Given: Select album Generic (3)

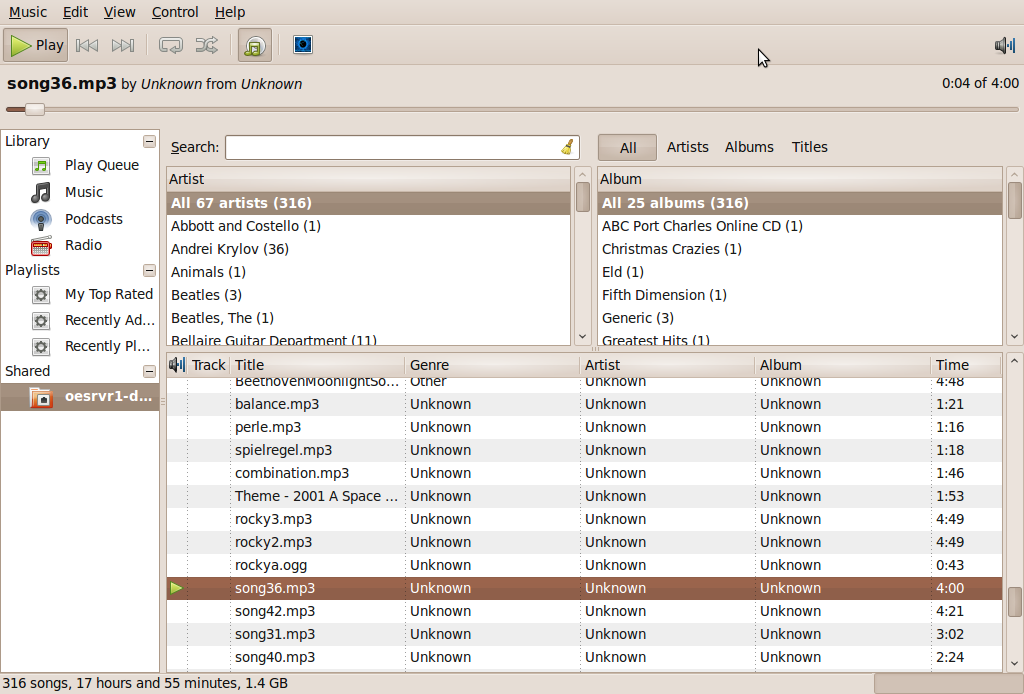Looking at the screenshot, I should click(800, 318).
